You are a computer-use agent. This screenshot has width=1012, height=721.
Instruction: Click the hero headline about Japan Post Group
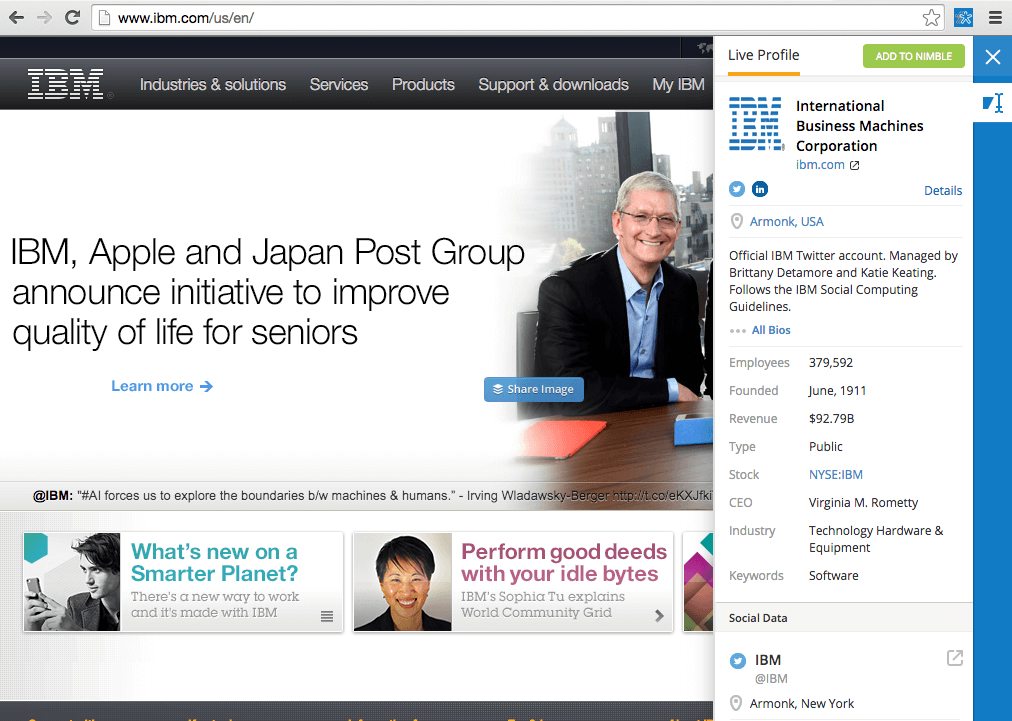pyautogui.click(x=268, y=292)
